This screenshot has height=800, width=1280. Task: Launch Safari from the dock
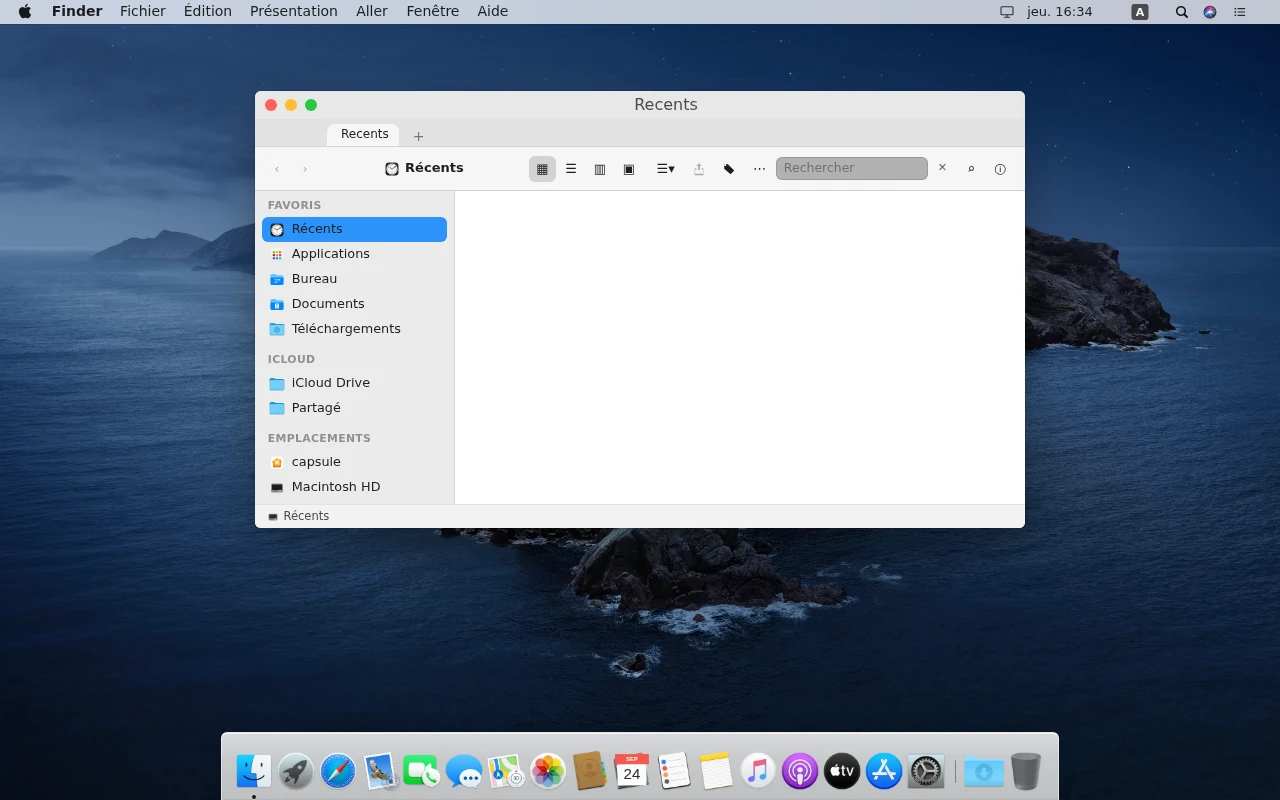tap(338, 771)
